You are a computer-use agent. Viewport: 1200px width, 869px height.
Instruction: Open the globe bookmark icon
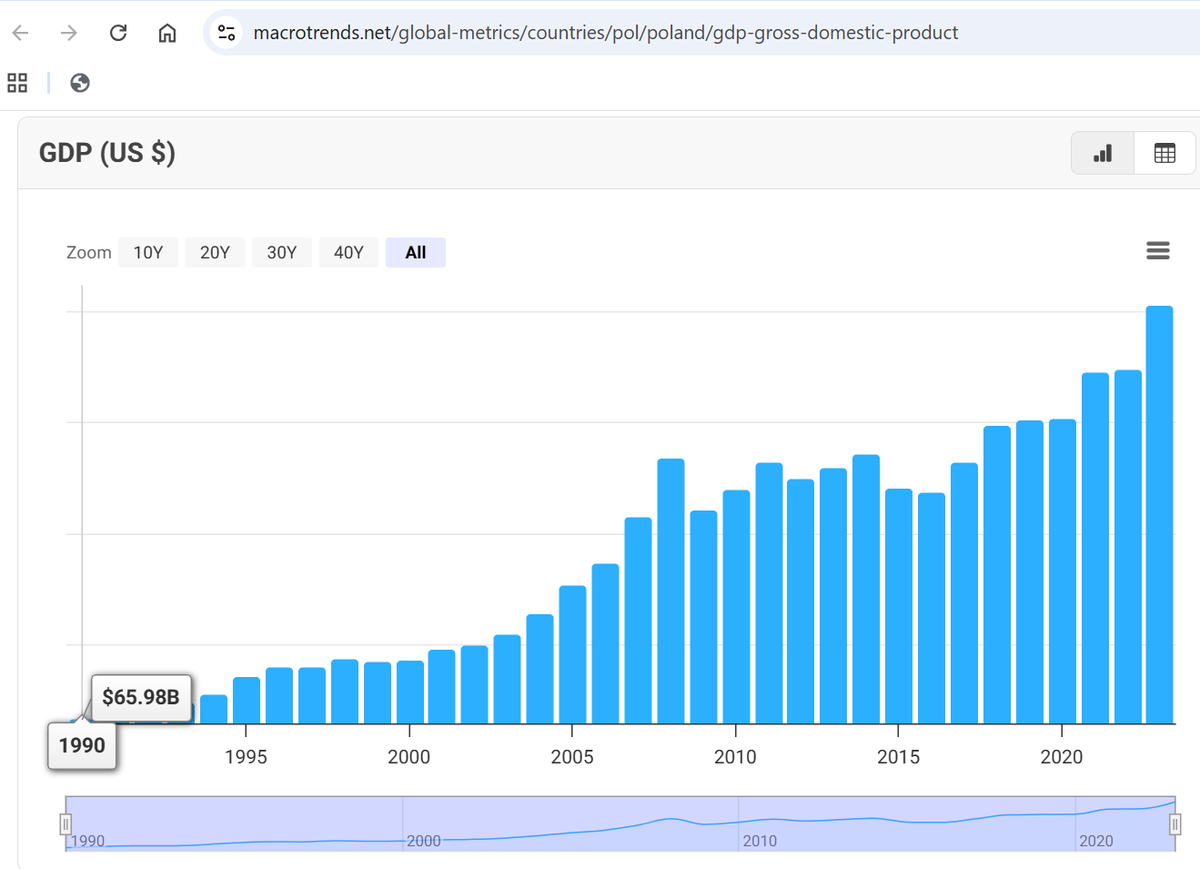pos(81,83)
